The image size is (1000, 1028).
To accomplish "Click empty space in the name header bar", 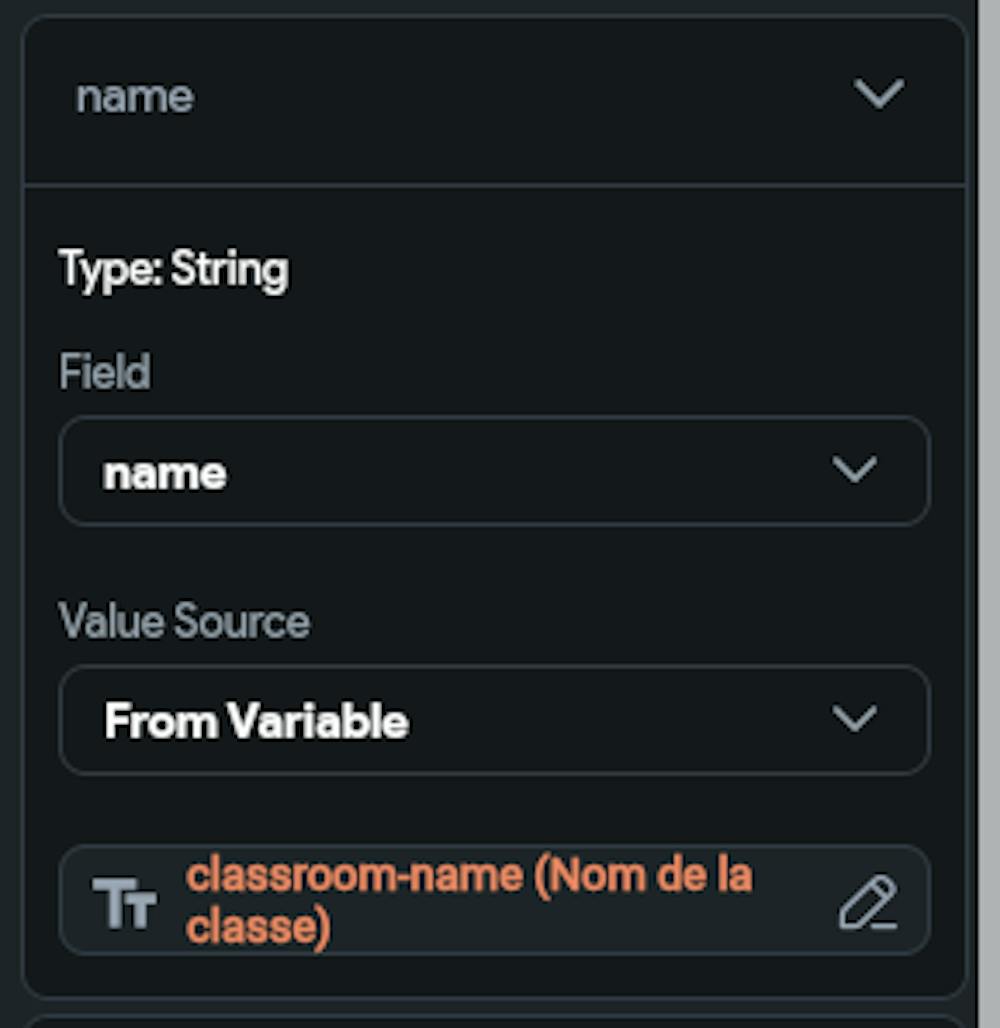I will (500, 97).
